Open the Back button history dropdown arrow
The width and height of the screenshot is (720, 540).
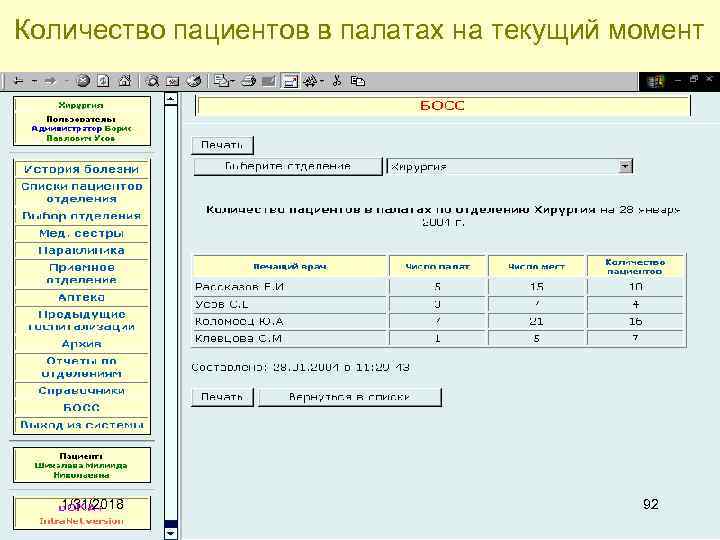34,81
